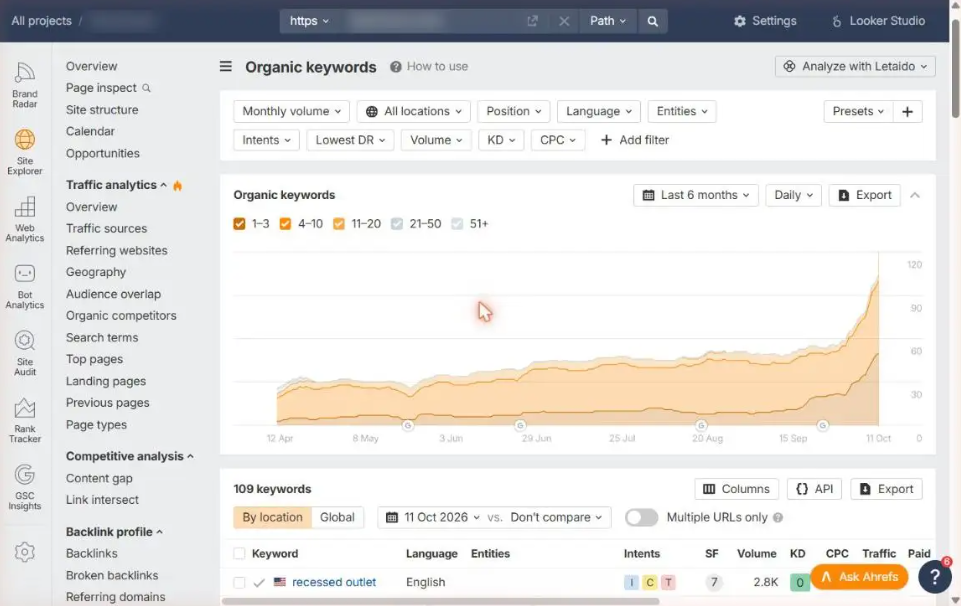Viewport: 961px width, 606px height.
Task: Click the checkmark icon beside recessed outlet
Action: pyautogui.click(x=259, y=582)
